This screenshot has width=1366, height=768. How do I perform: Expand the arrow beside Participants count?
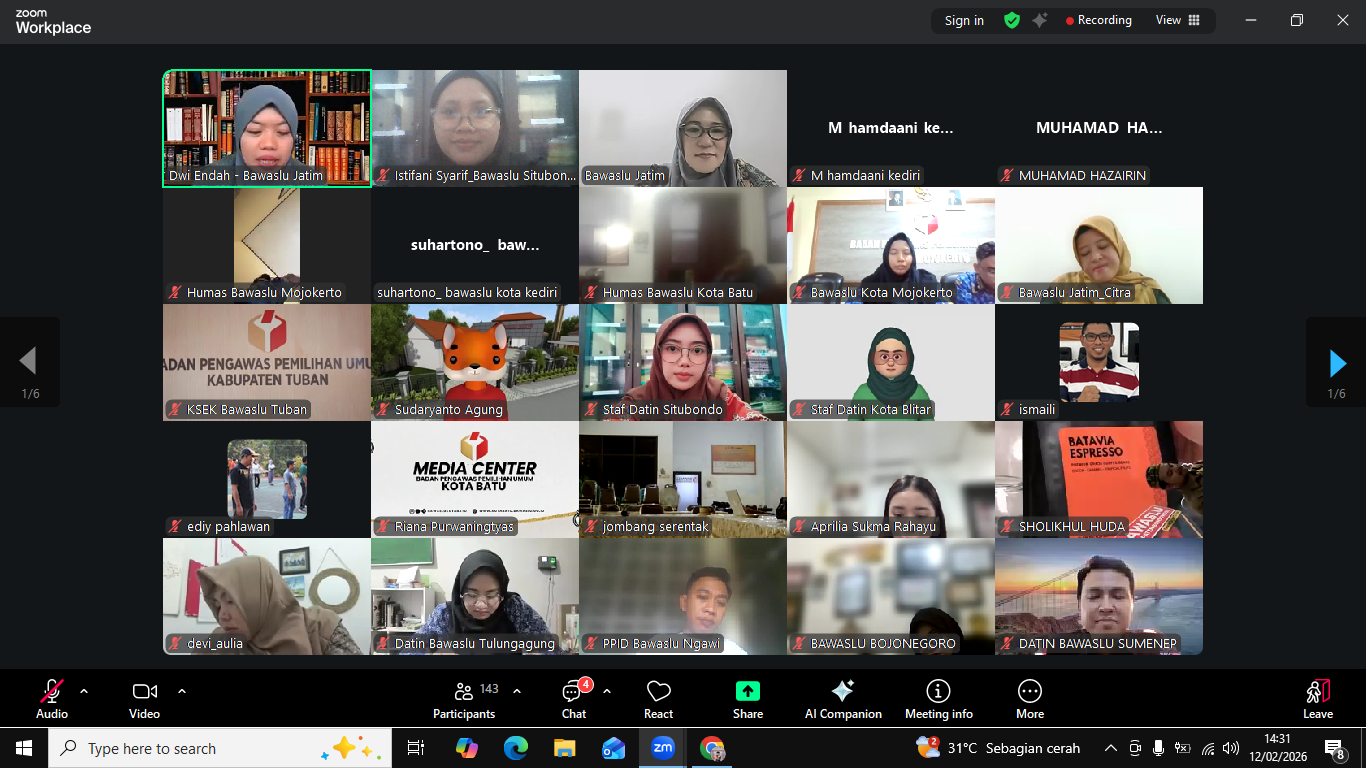pyautogui.click(x=517, y=691)
